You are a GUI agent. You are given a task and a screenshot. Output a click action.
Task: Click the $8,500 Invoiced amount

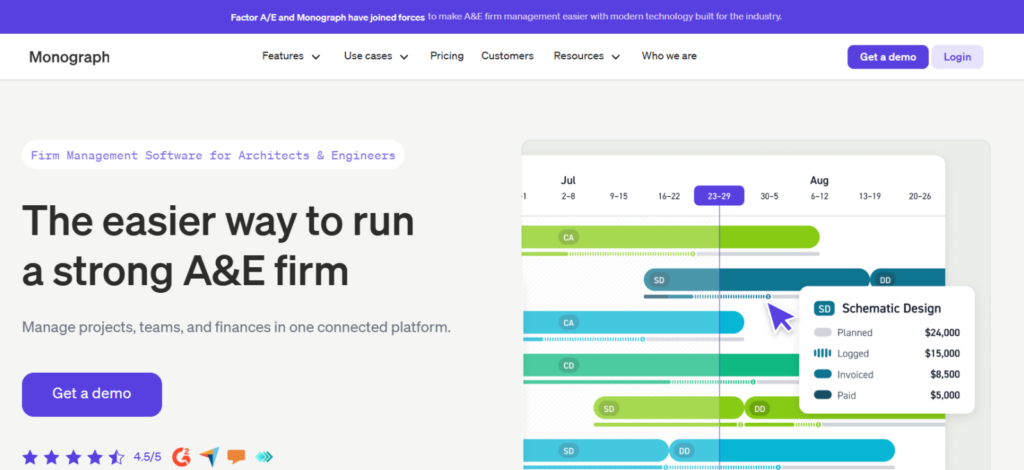click(945, 375)
